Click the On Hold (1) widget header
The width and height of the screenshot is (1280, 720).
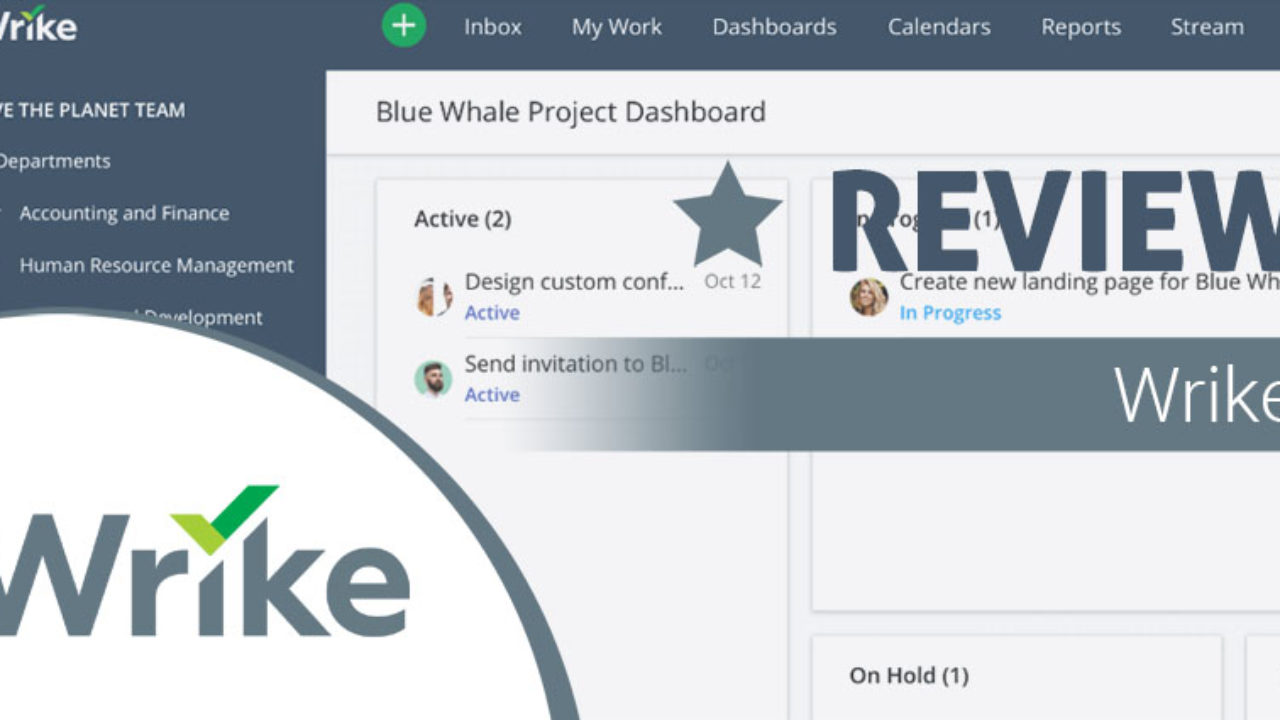pos(909,676)
